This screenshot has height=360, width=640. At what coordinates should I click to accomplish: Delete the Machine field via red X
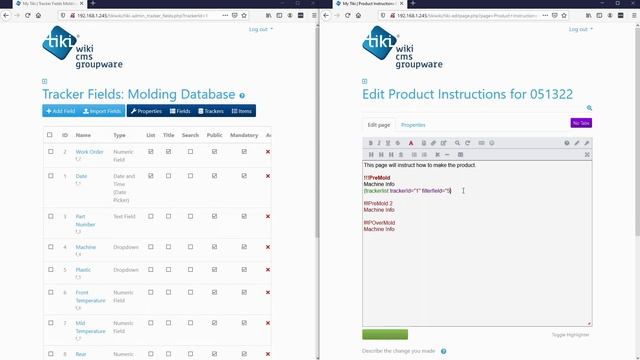click(x=268, y=247)
